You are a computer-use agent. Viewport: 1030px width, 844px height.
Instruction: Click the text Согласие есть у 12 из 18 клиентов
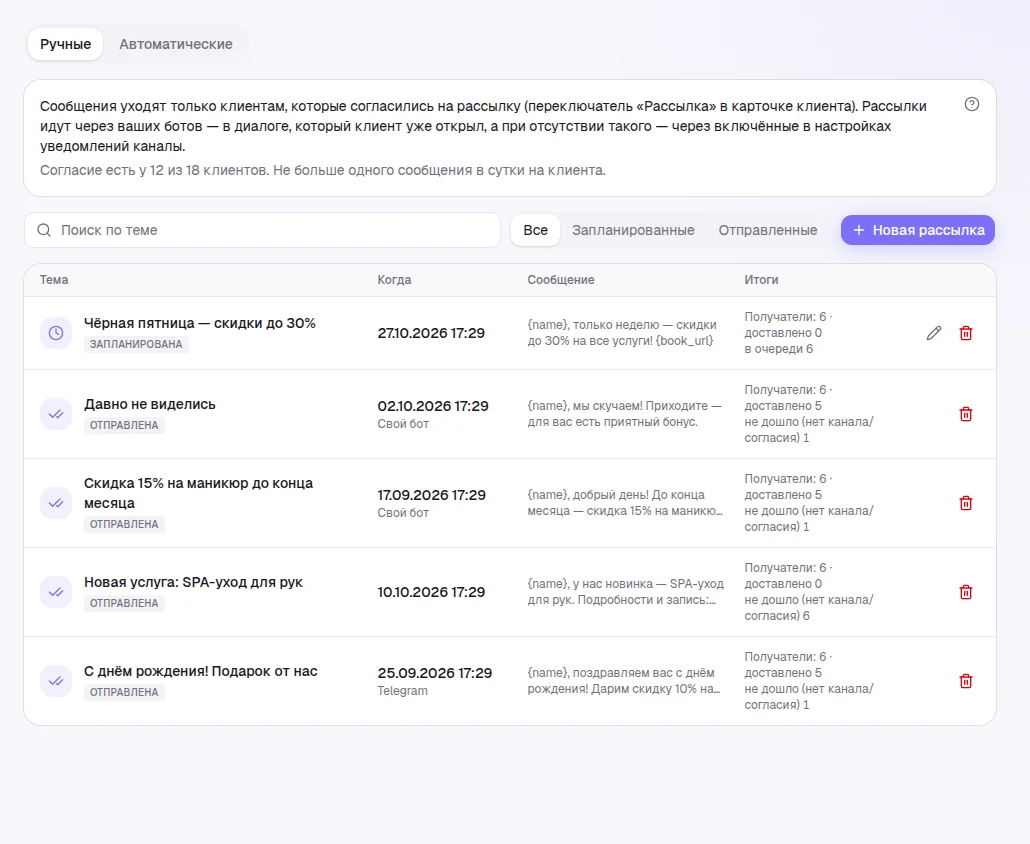(x=154, y=170)
